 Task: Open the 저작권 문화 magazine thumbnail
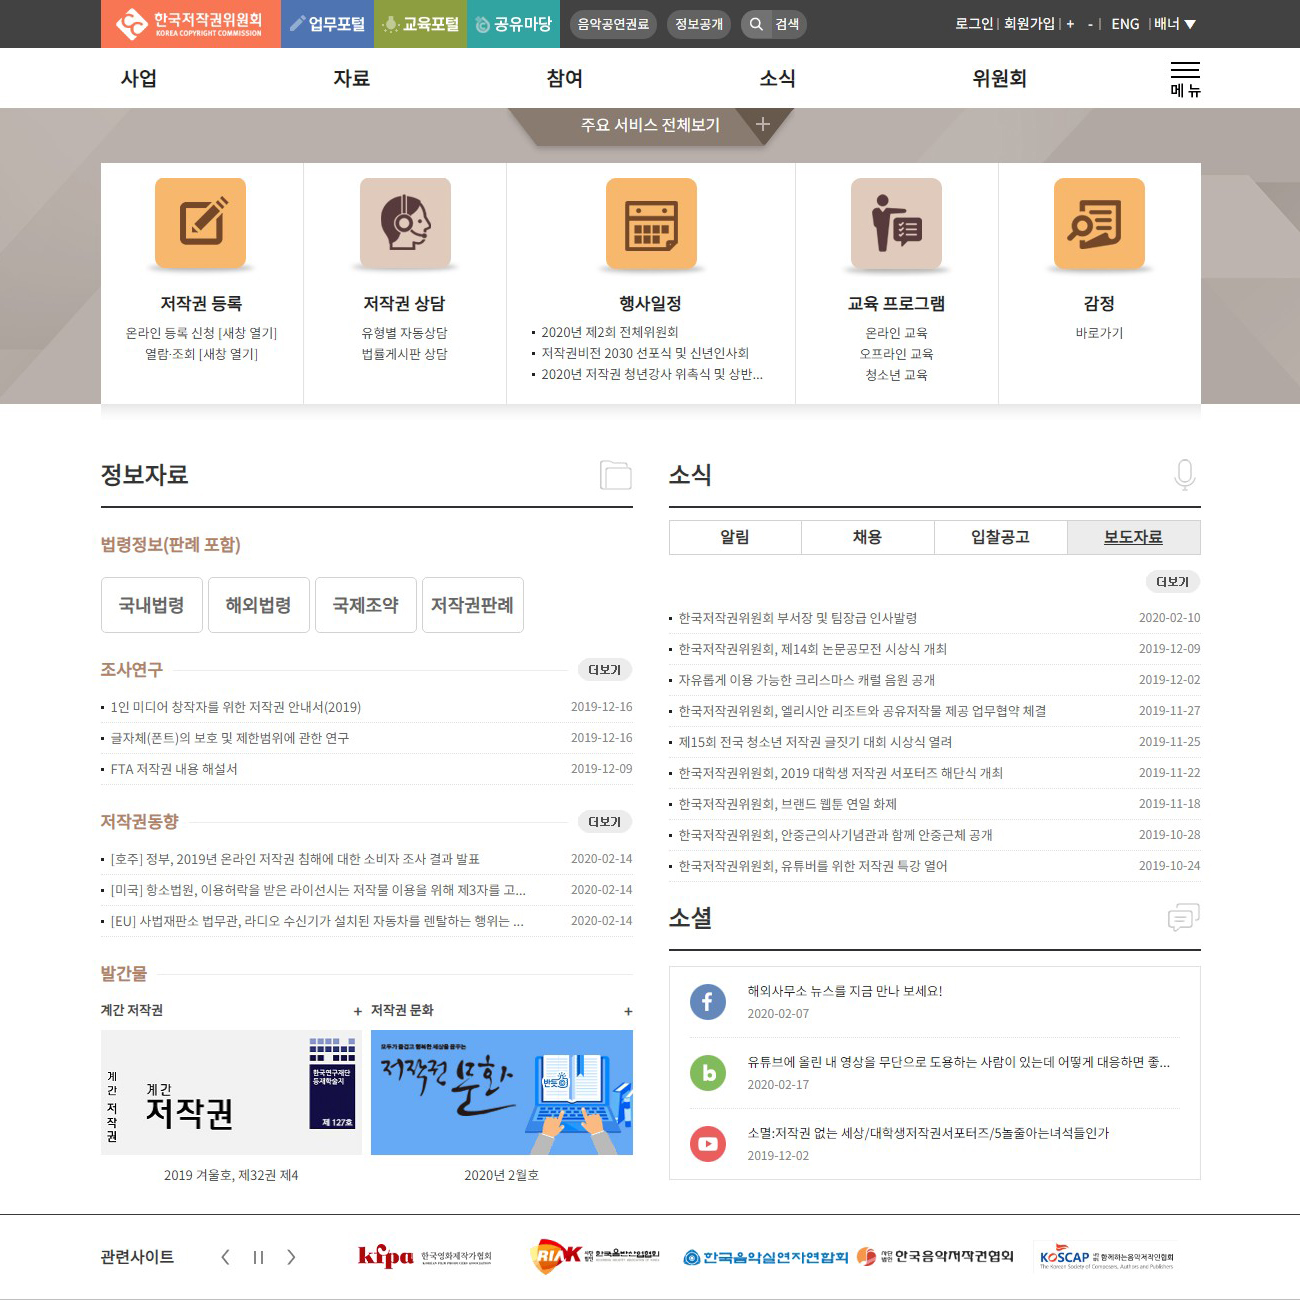tap(501, 1092)
